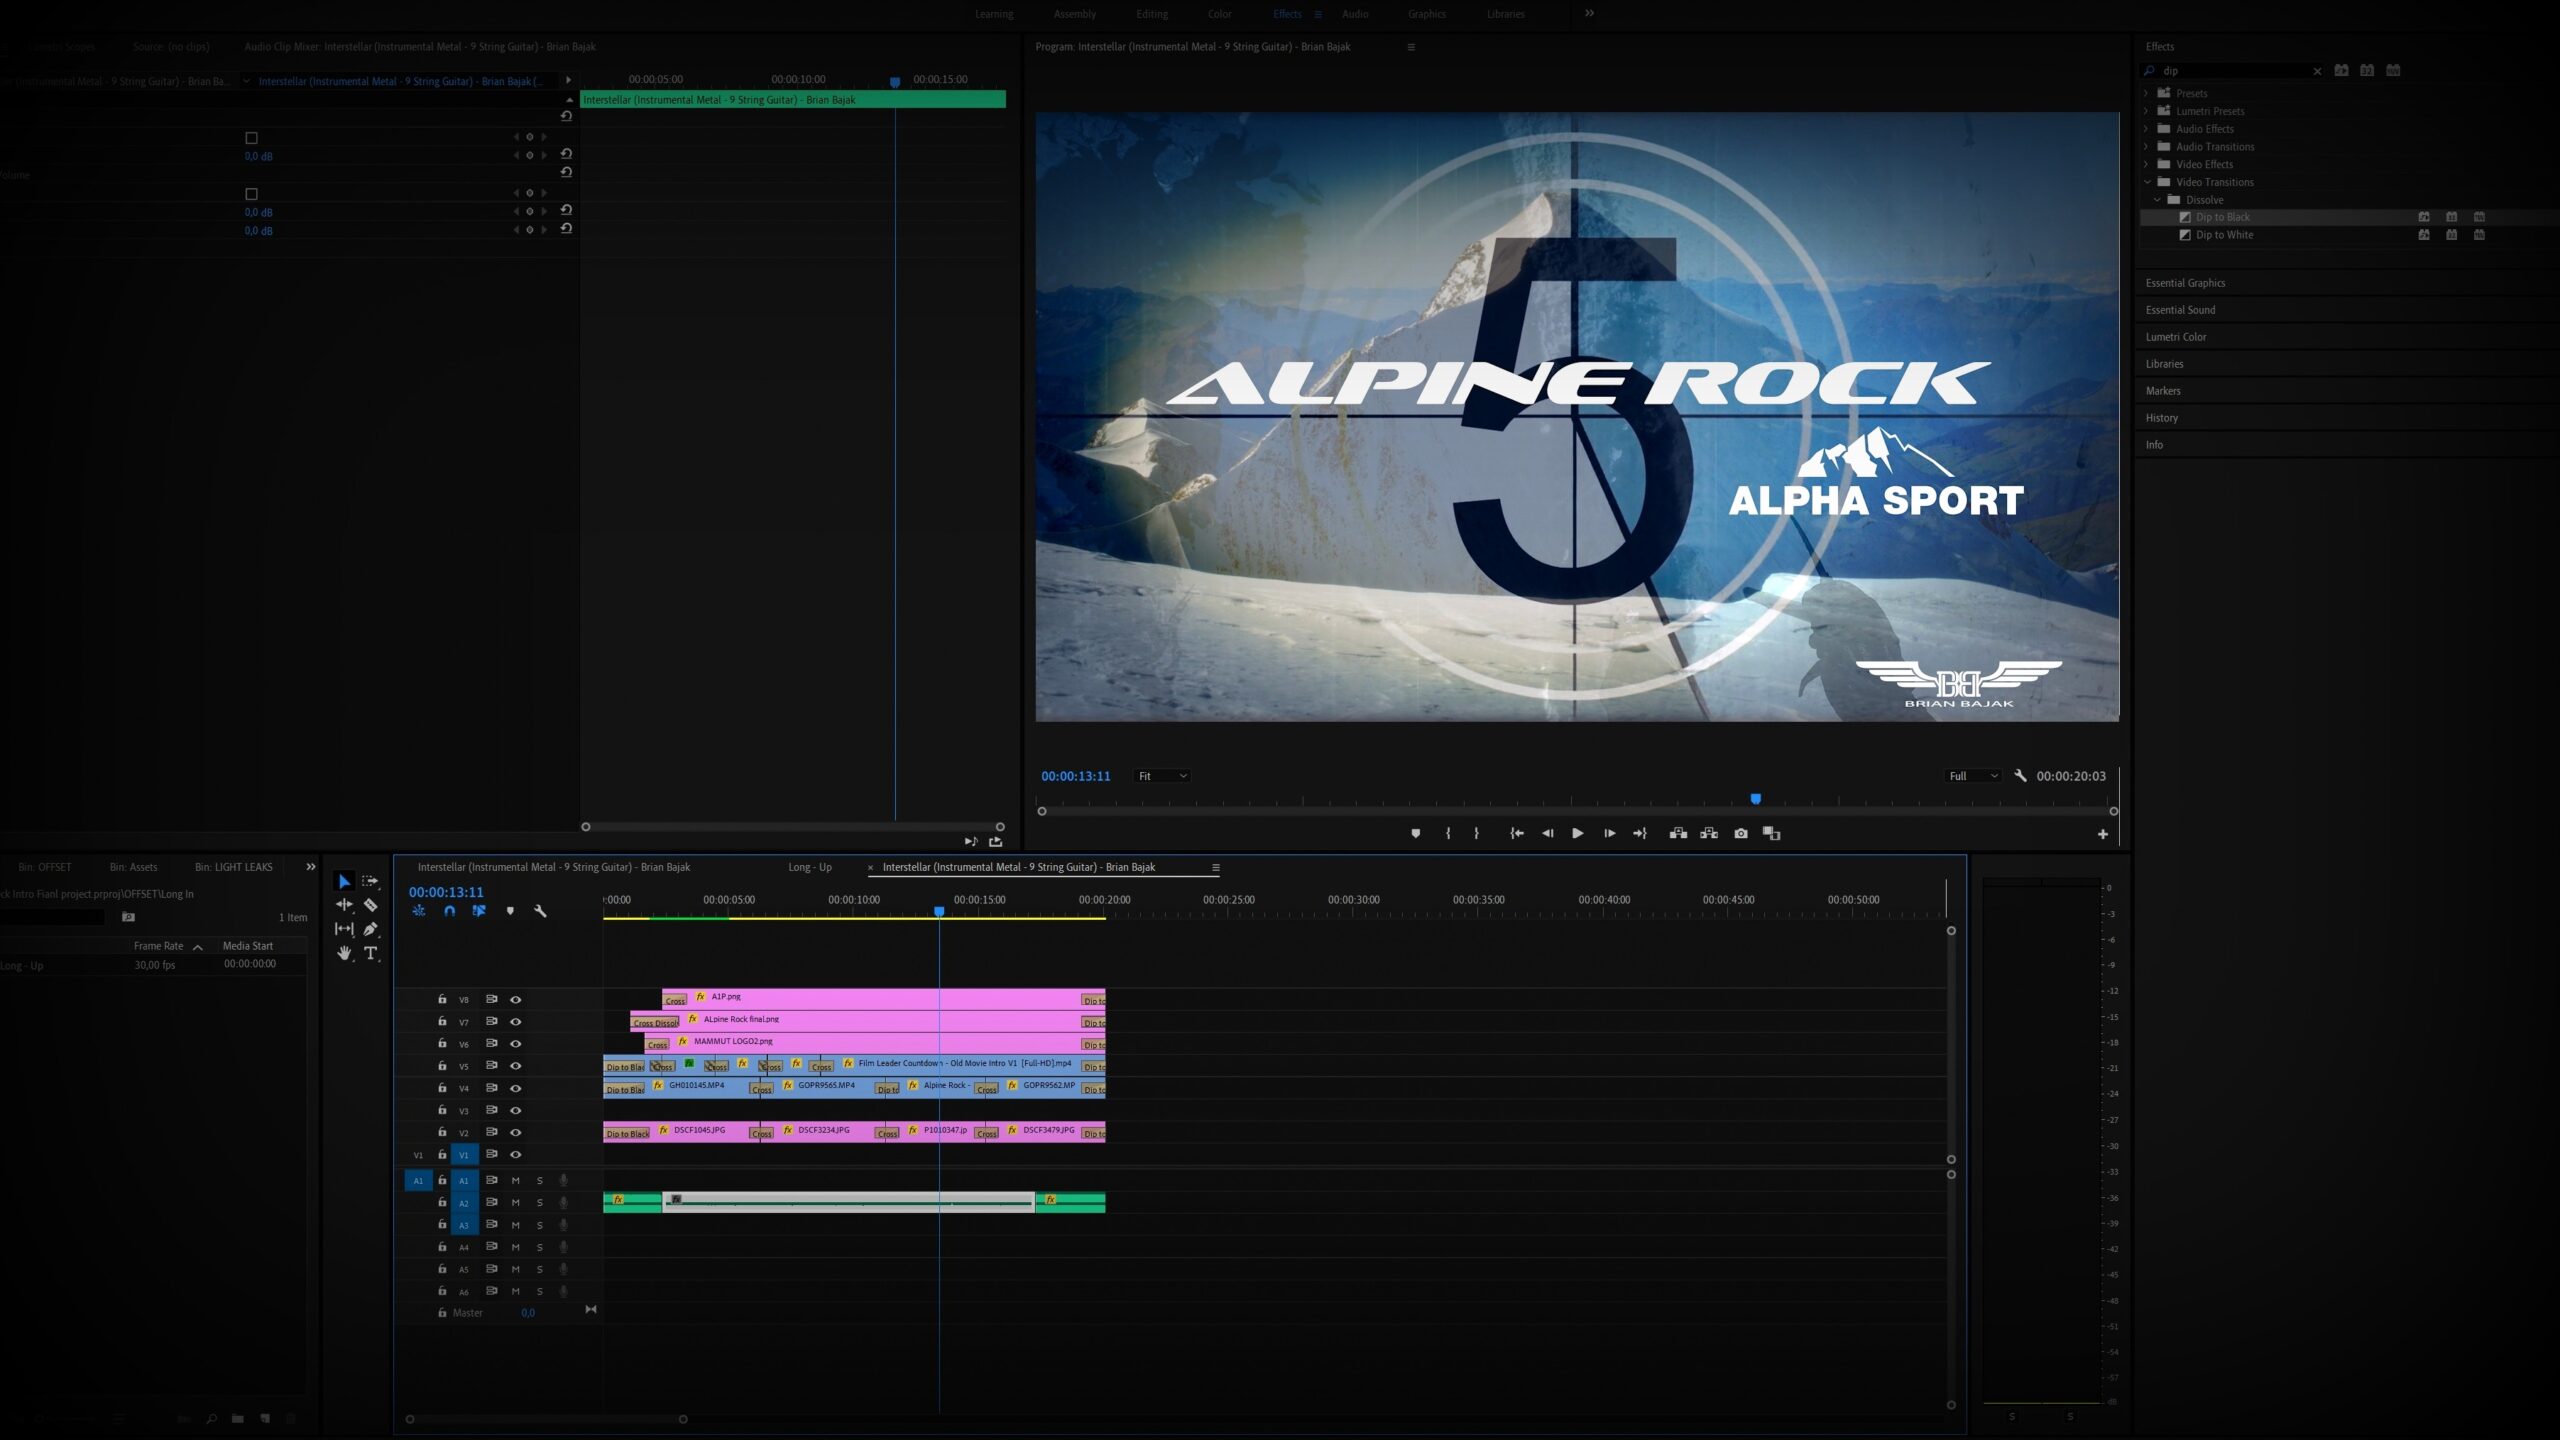2560x1440 pixels.
Task: Open the Long - Up sequence tab
Action: pos(809,867)
